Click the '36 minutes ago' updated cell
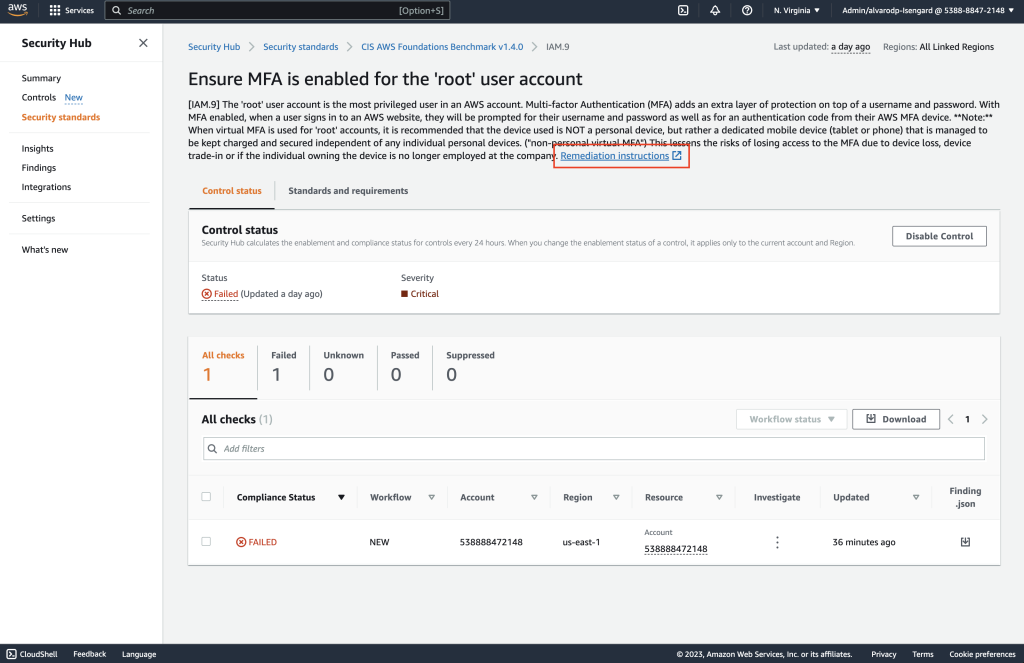 (864, 542)
